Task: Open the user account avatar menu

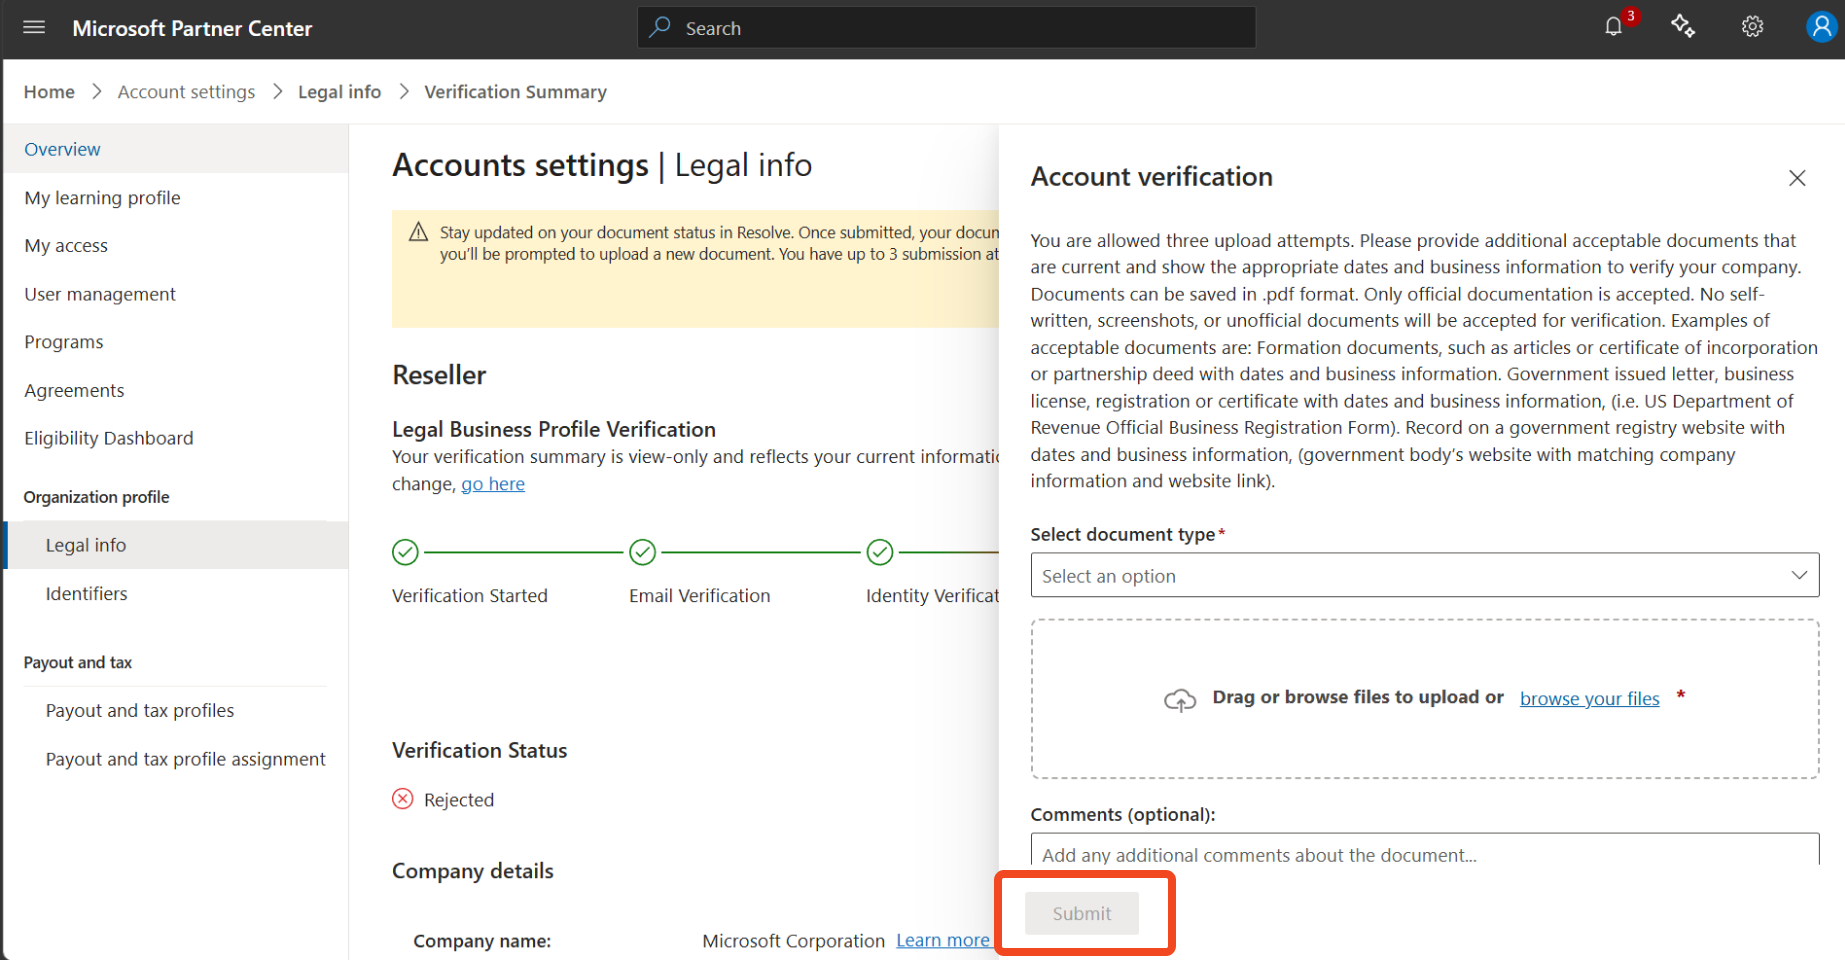Action: (x=1821, y=27)
